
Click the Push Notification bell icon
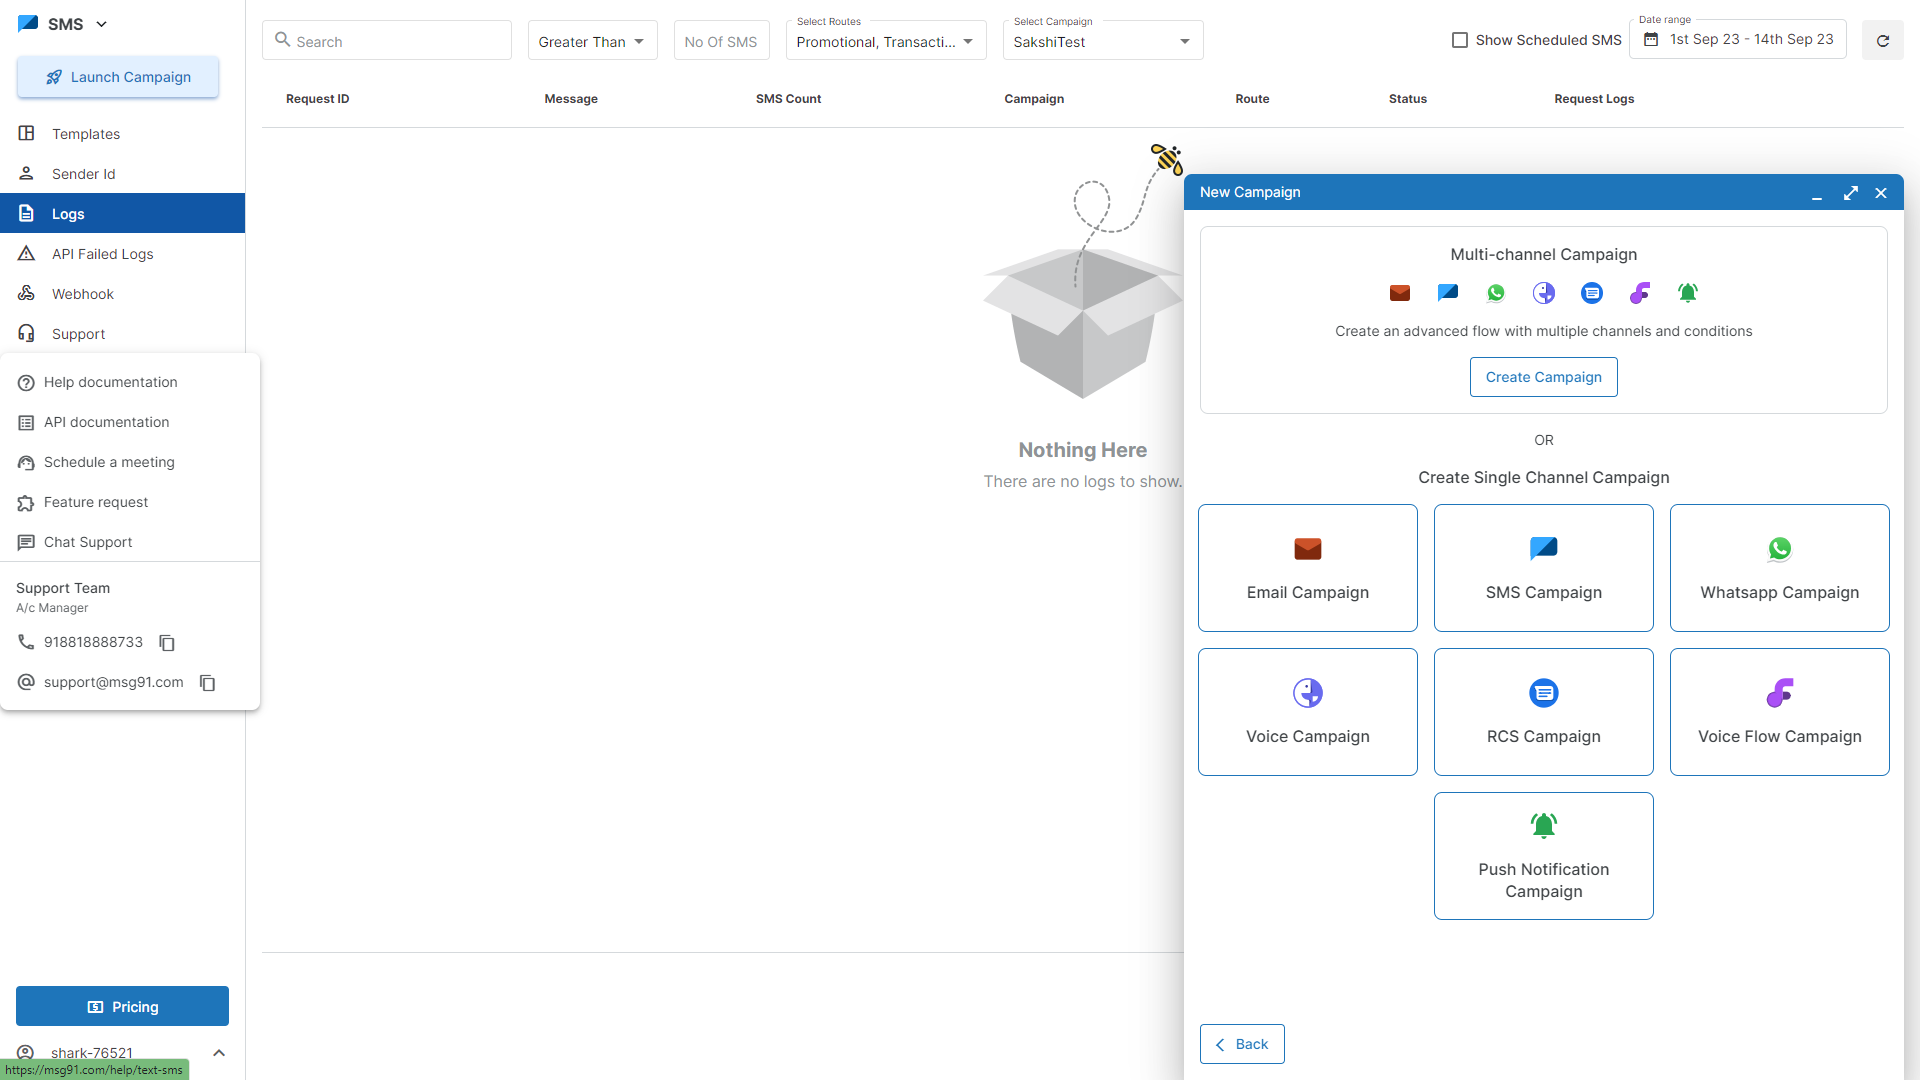tap(1543, 826)
